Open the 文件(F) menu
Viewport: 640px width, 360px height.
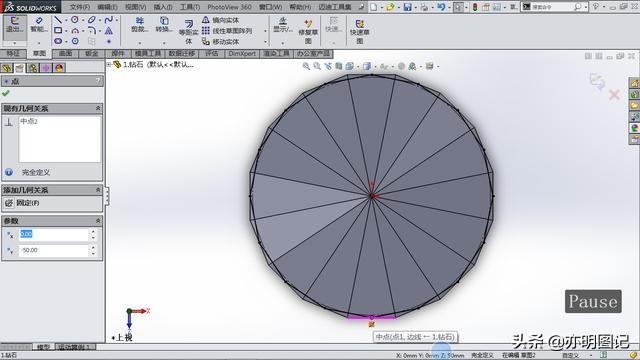[80, 7]
